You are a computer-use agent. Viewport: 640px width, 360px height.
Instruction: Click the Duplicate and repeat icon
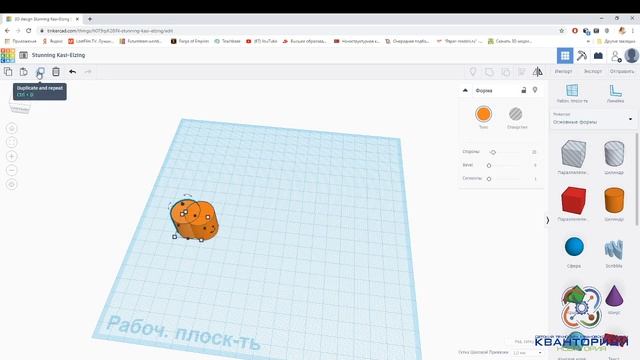(x=40, y=72)
